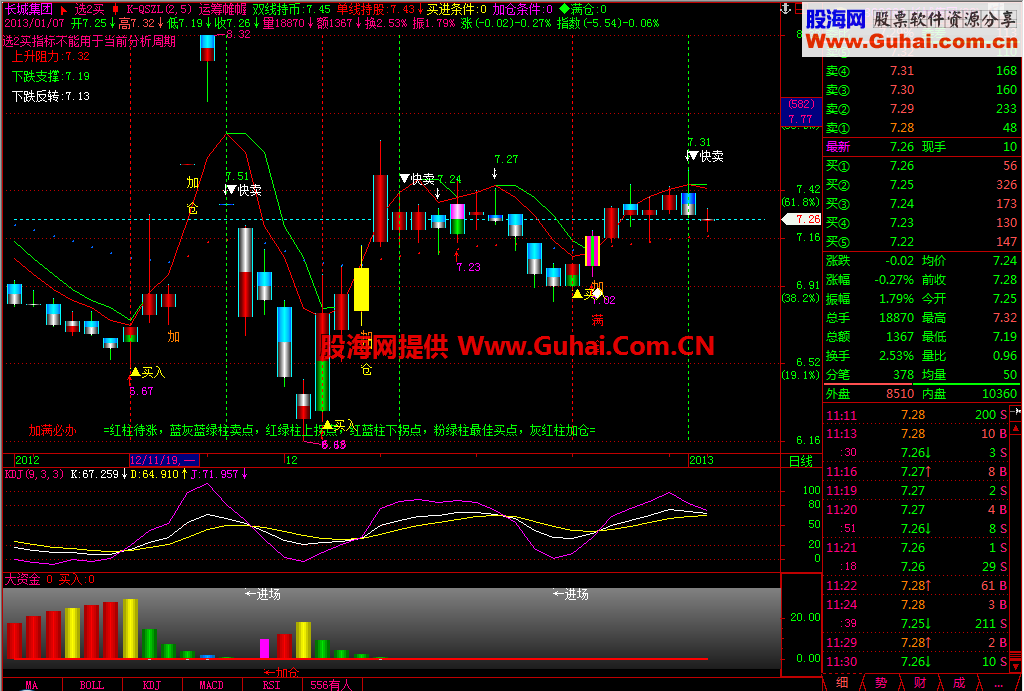
Task: Click the 买入 triangle marker above 5.67
Action: (x=148, y=372)
